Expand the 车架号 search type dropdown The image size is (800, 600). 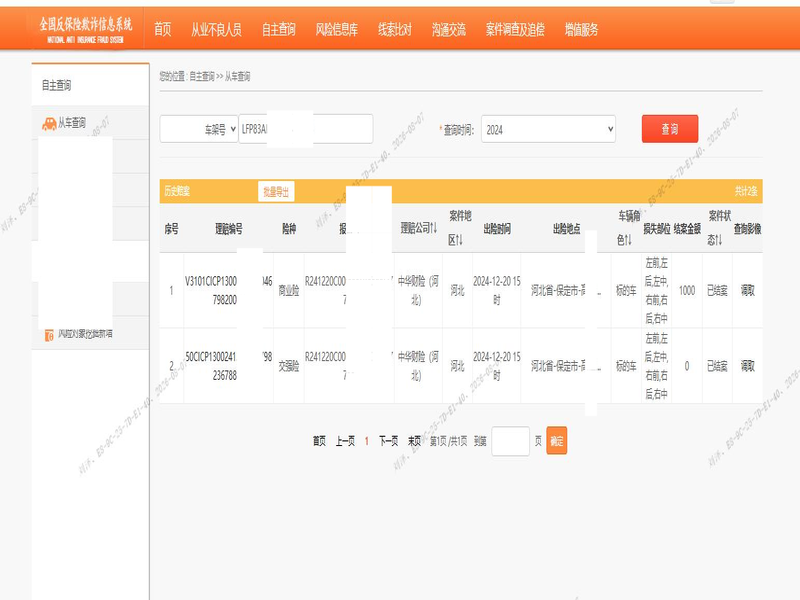tap(199, 129)
